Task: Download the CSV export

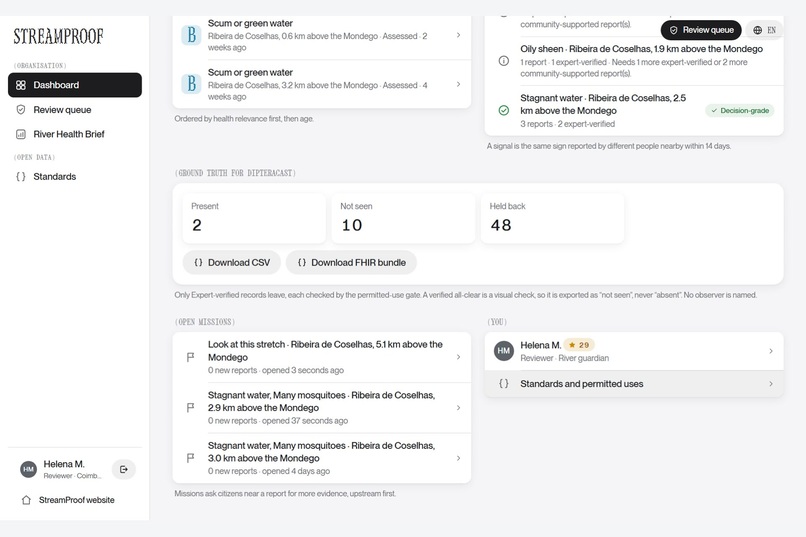Action: pos(232,263)
